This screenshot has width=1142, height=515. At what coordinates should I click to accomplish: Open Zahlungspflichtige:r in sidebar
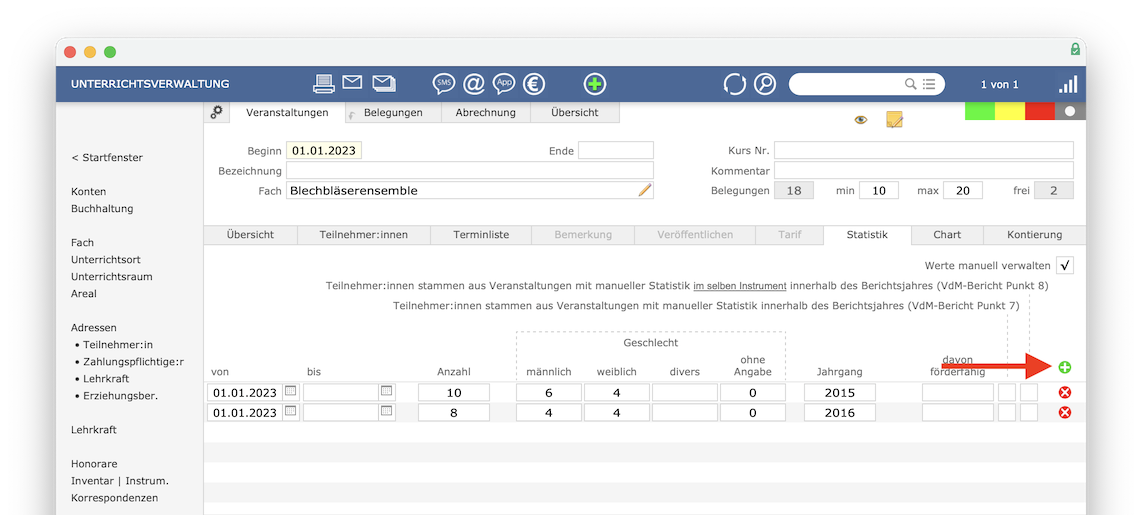pos(133,361)
